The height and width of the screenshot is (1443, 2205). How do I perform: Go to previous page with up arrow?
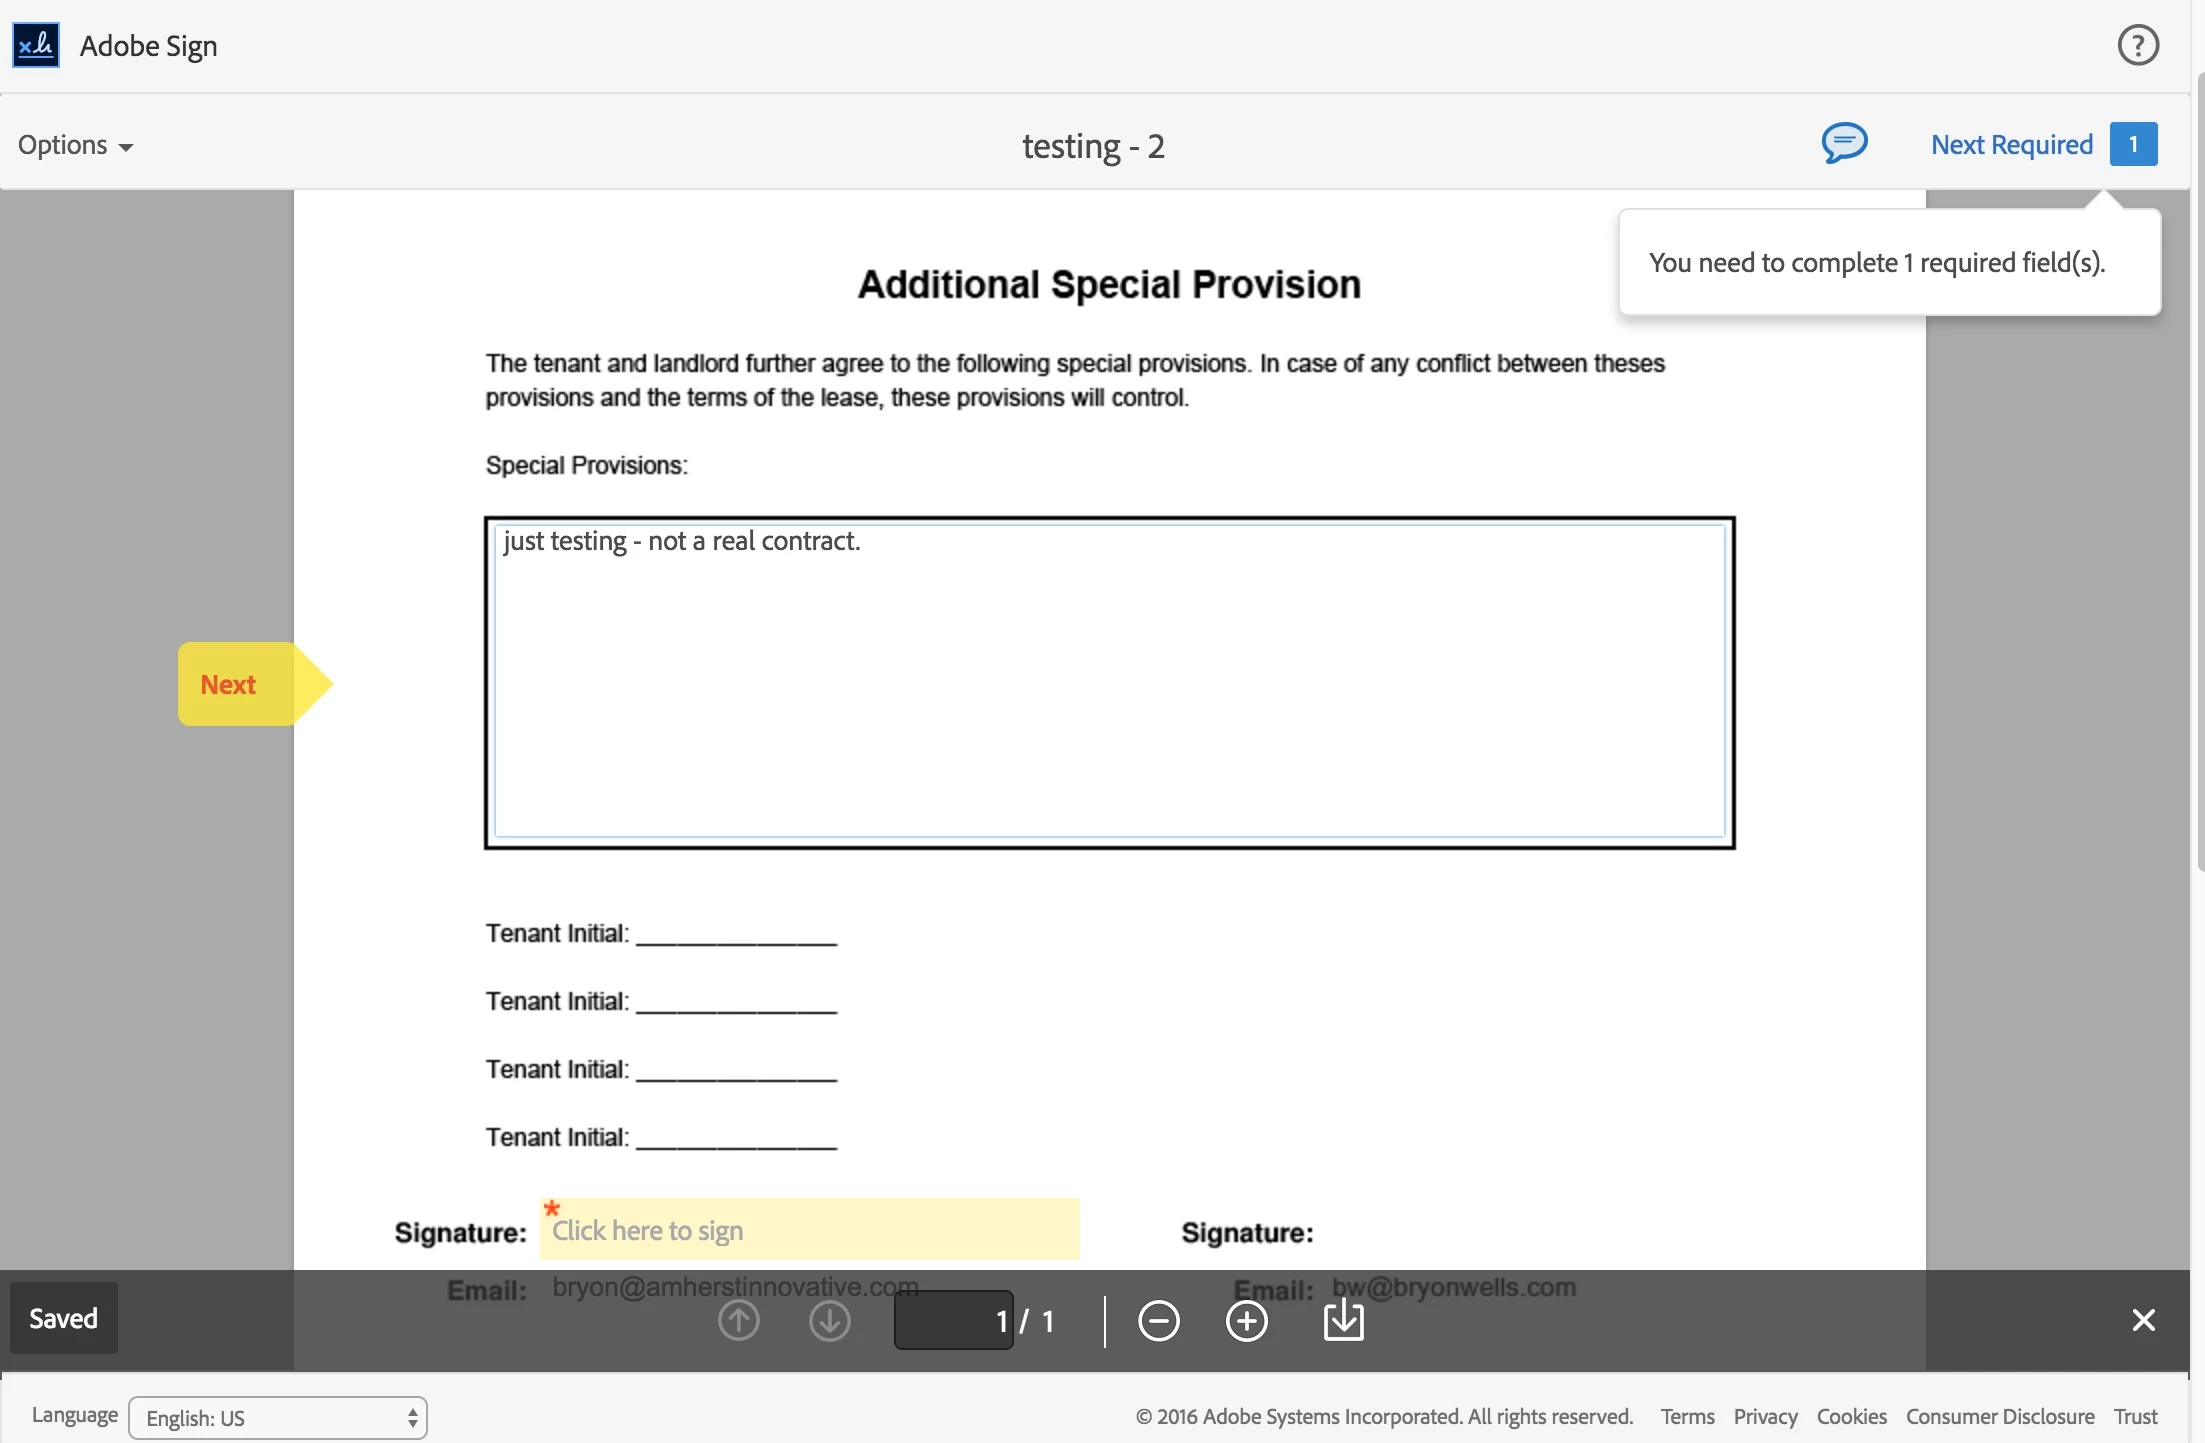tap(738, 1320)
